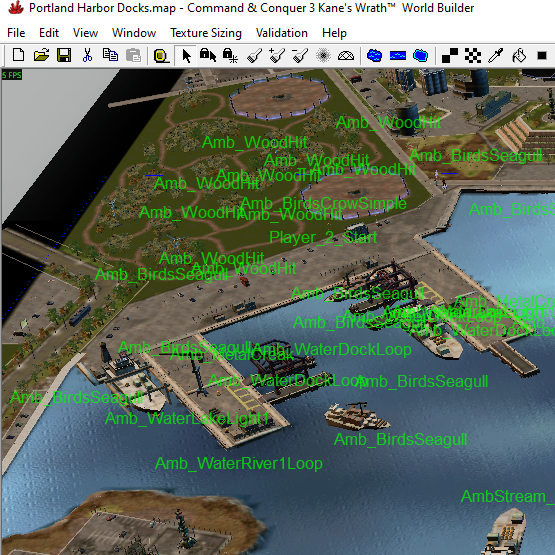
Task: Open the View menu
Action: tap(85, 33)
